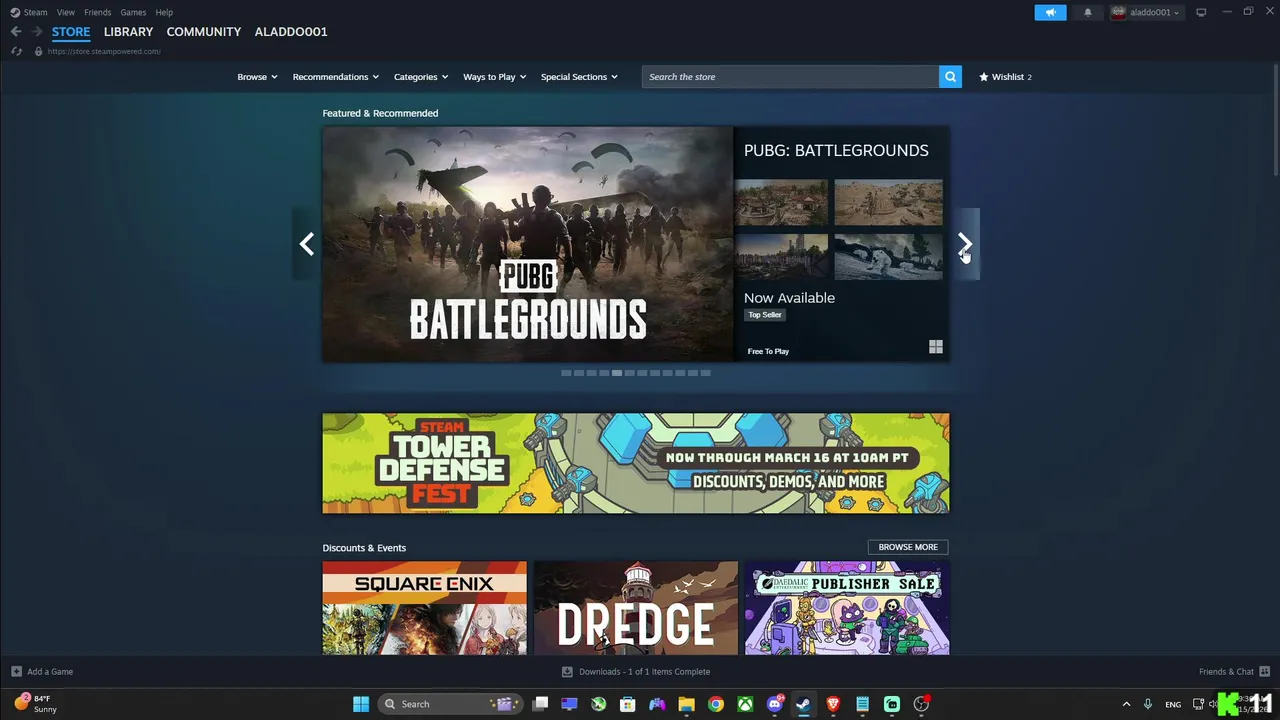Open the Games menu
Screen dimensions: 1280x720
point(133,12)
